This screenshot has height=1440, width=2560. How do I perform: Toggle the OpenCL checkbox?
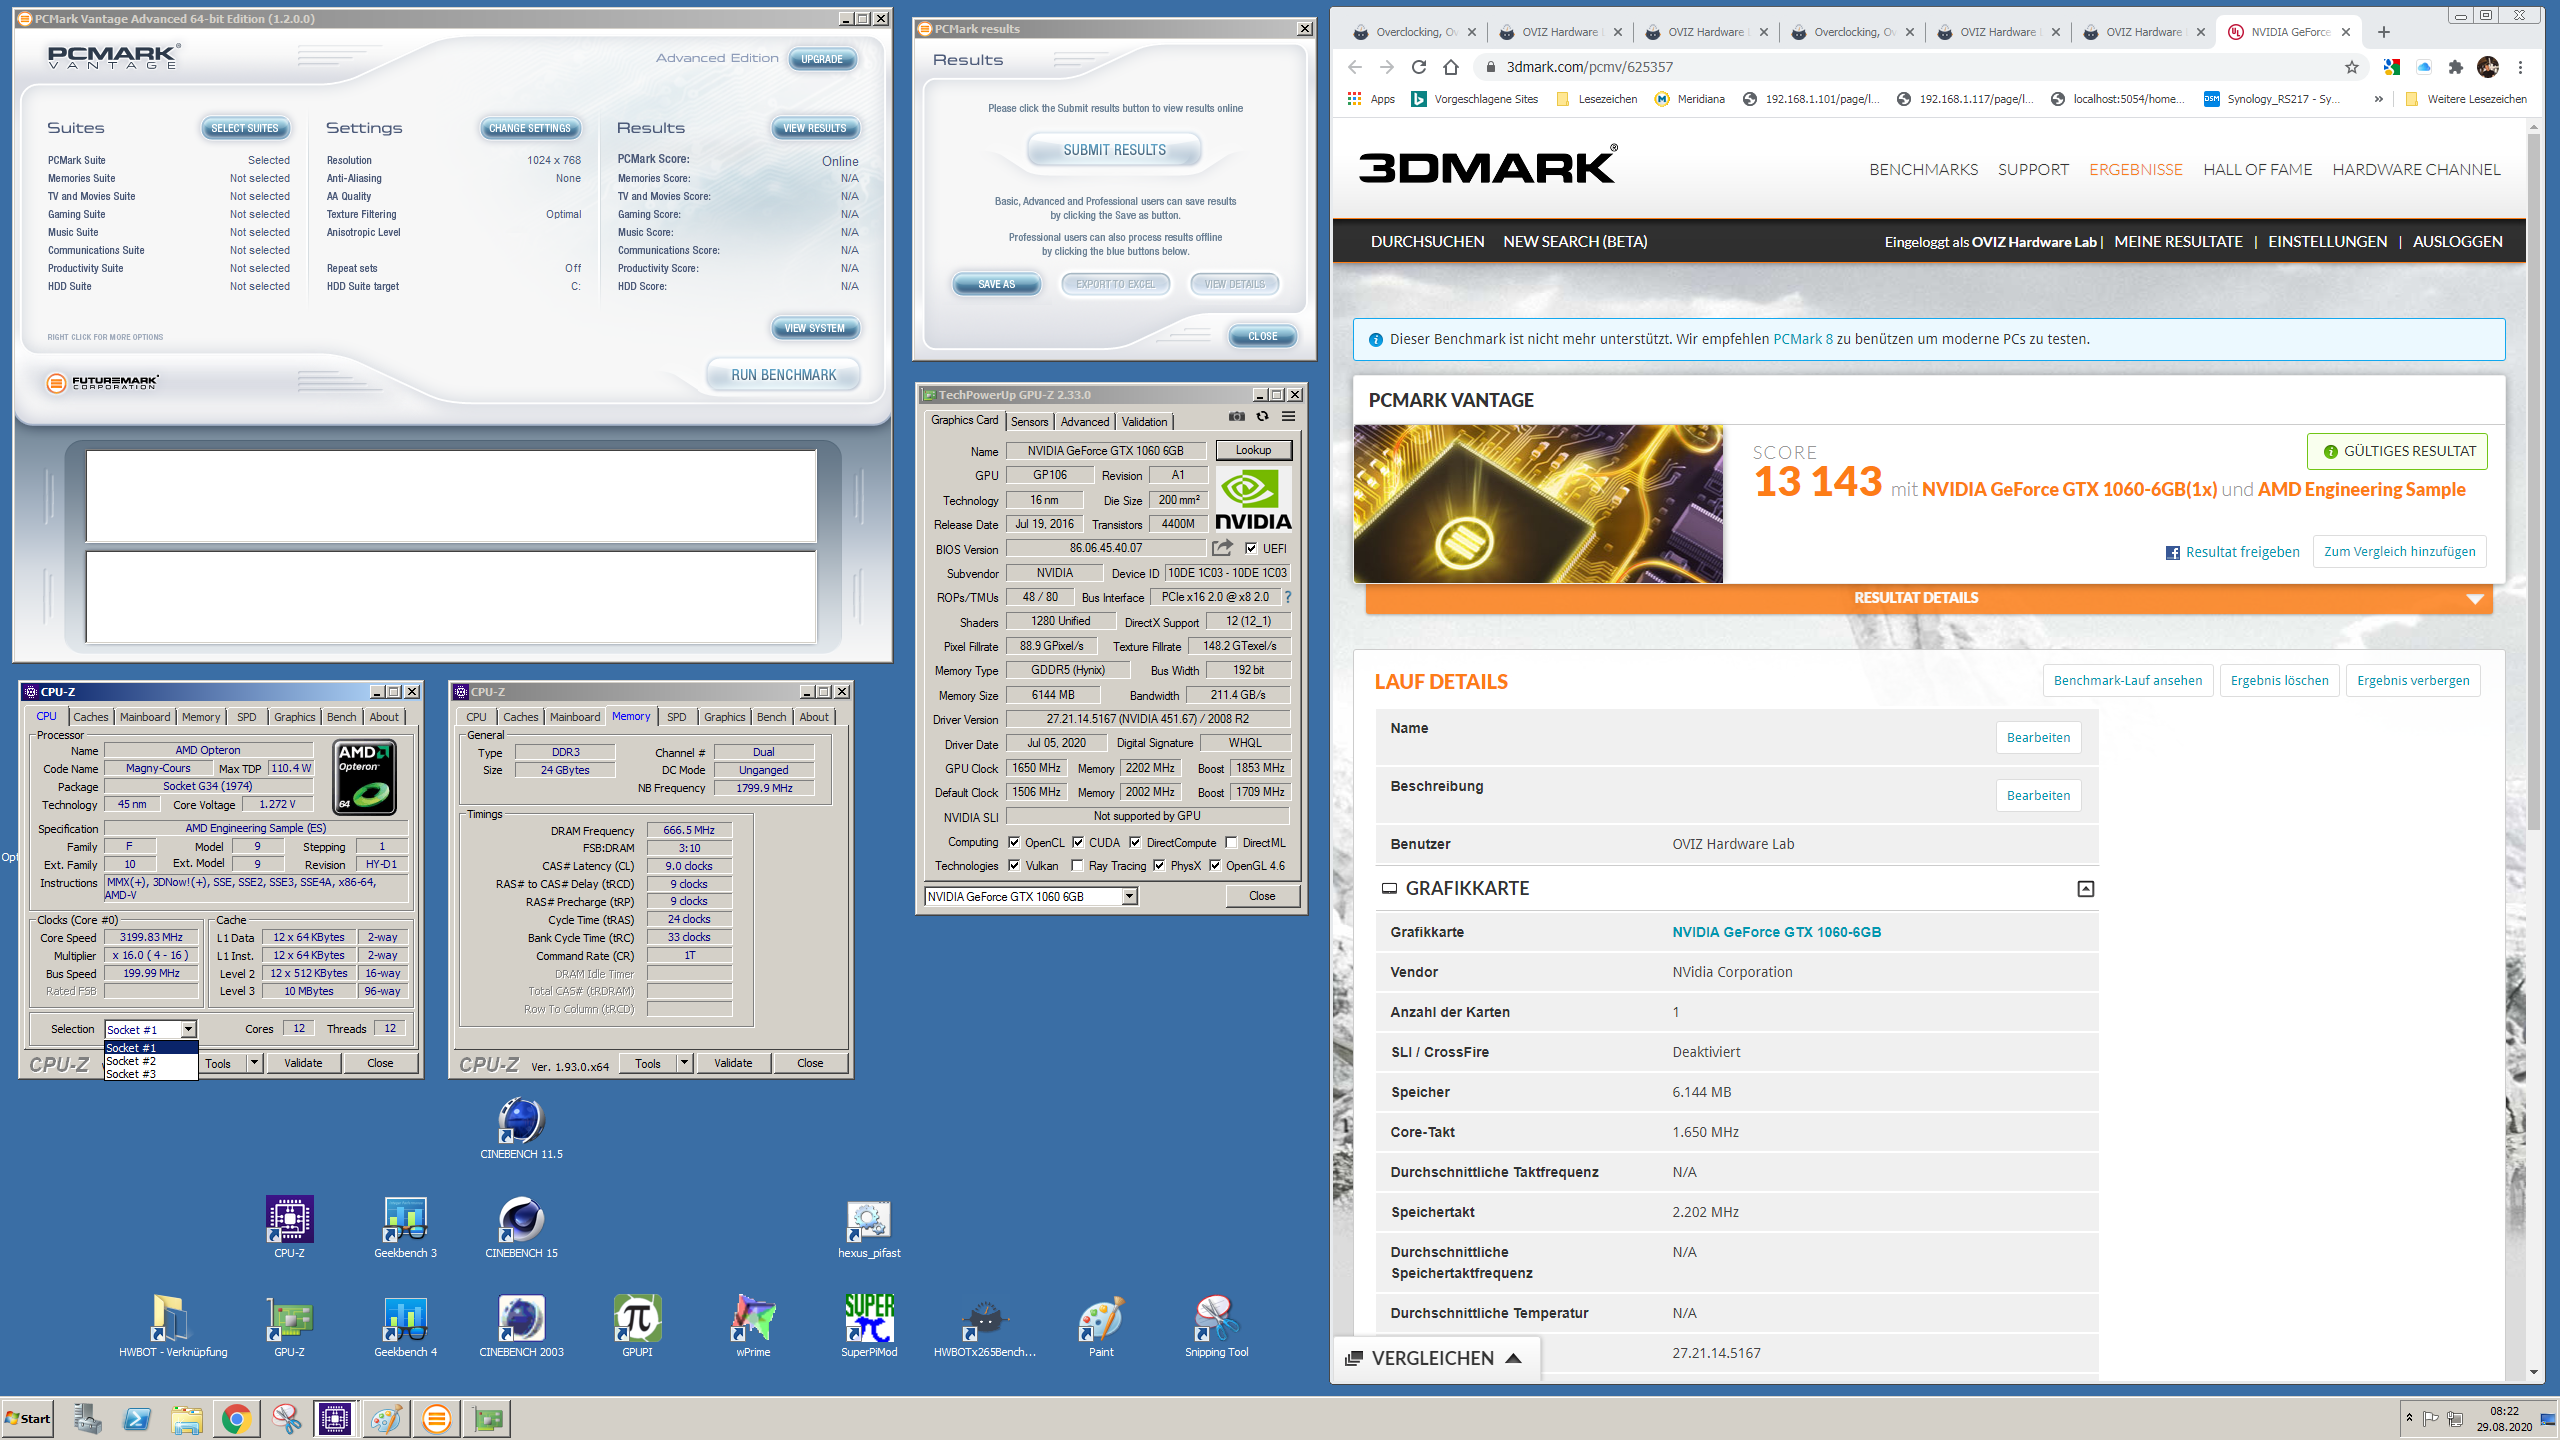click(x=1014, y=842)
